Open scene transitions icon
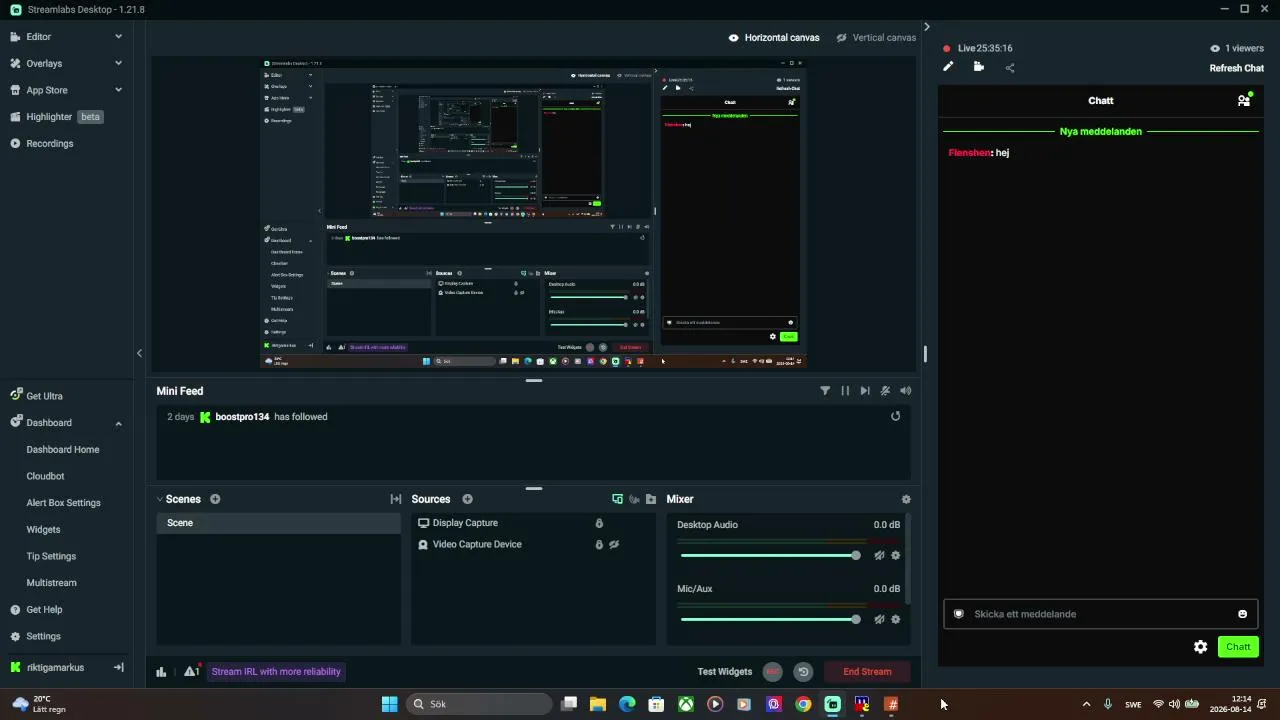 pyautogui.click(x=396, y=499)
